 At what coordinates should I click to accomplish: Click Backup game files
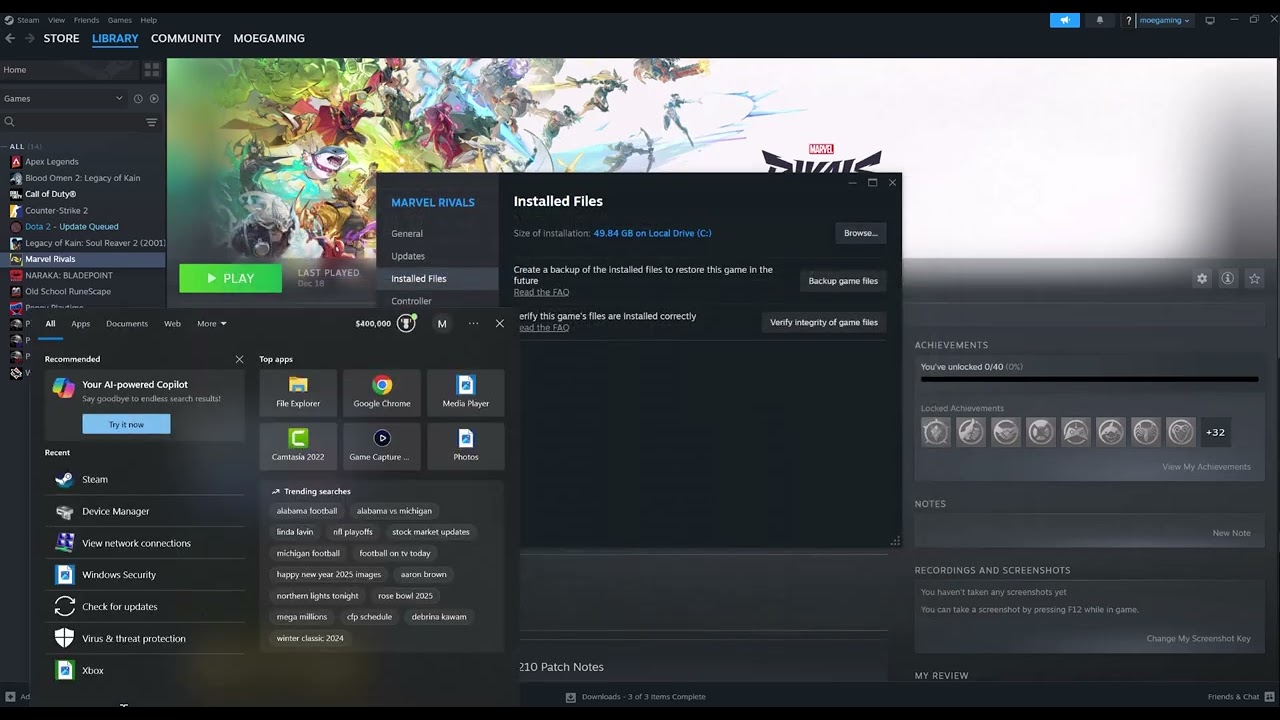pos(843,281)
